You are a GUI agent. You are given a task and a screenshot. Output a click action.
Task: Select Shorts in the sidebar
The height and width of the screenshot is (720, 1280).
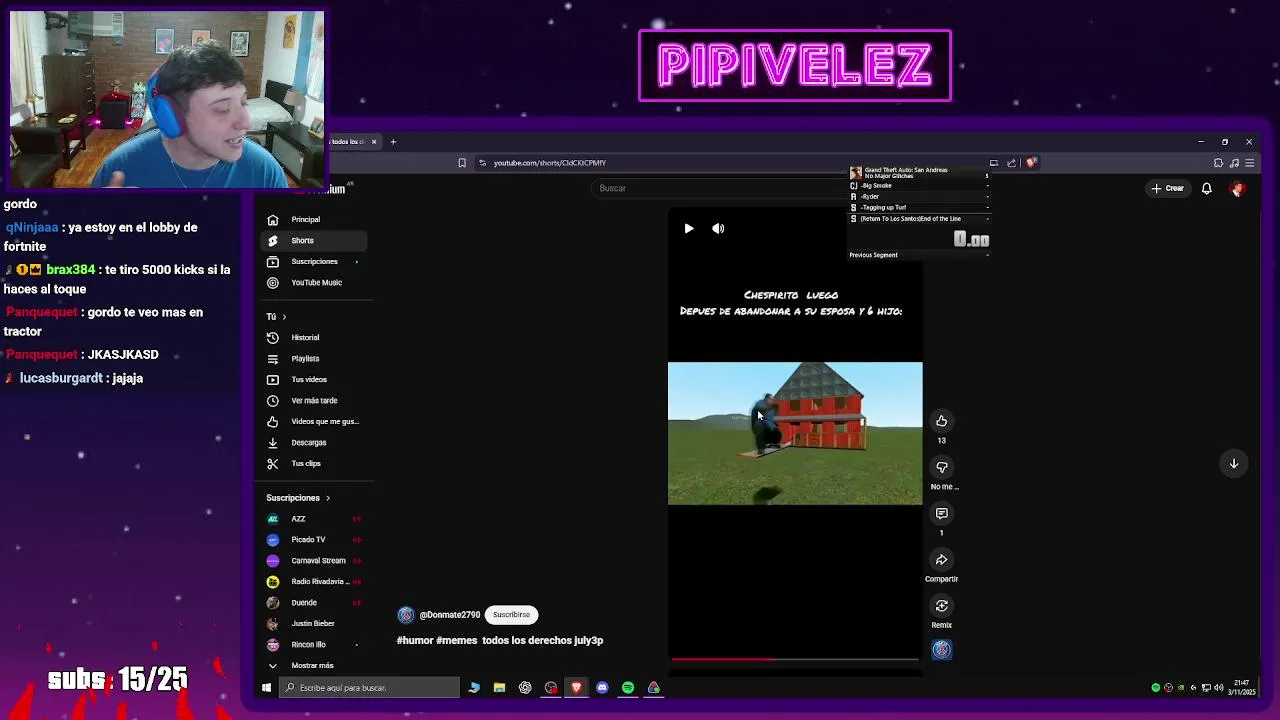(314, 241)
